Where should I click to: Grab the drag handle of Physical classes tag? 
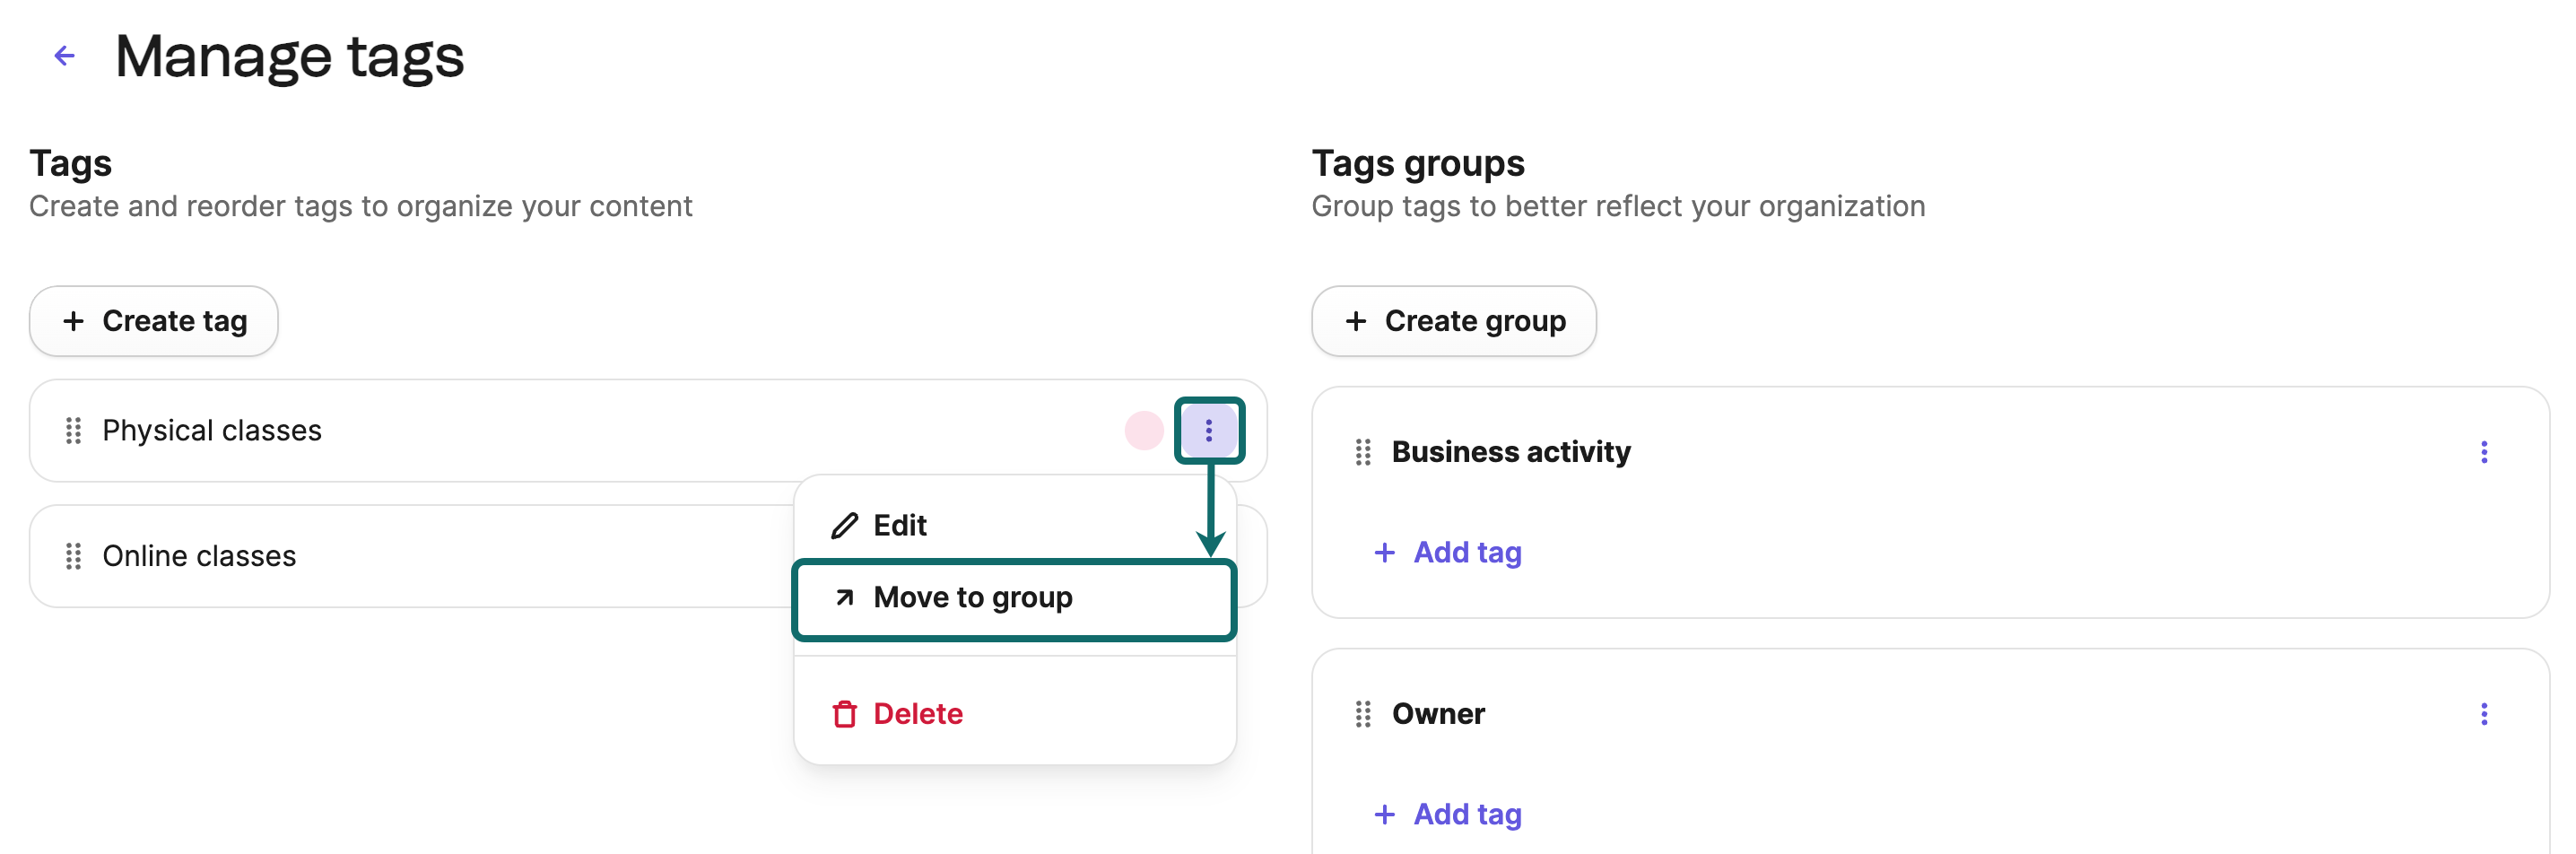[x=72, y=430]
